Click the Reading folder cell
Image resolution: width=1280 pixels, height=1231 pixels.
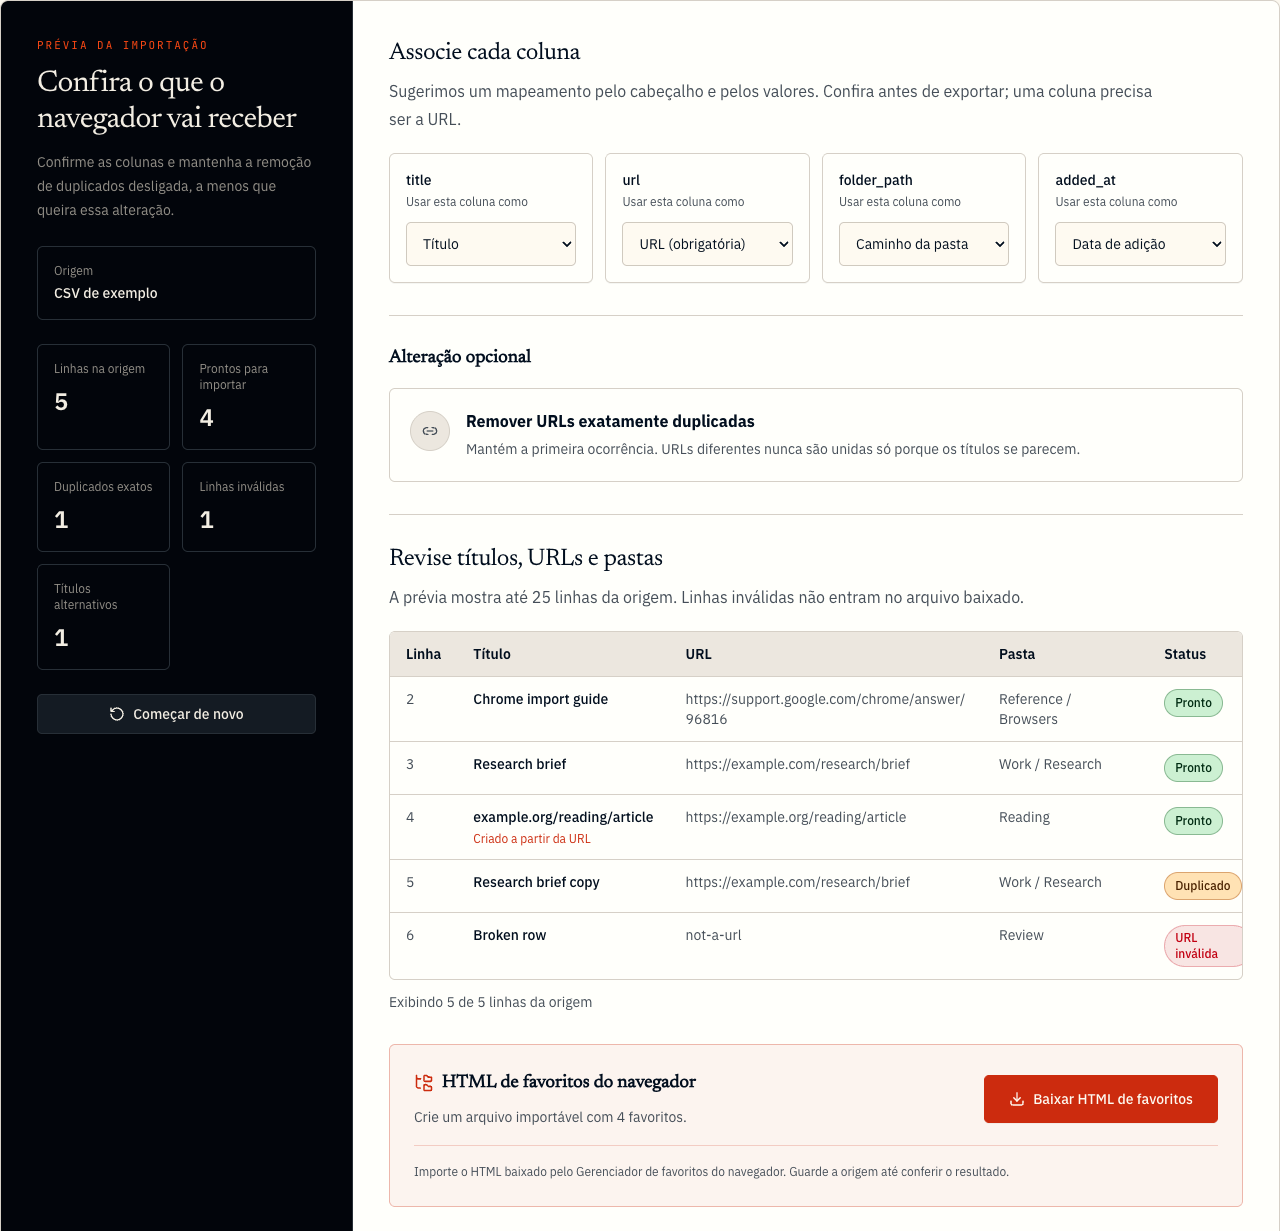click(x=1024, y=817)
